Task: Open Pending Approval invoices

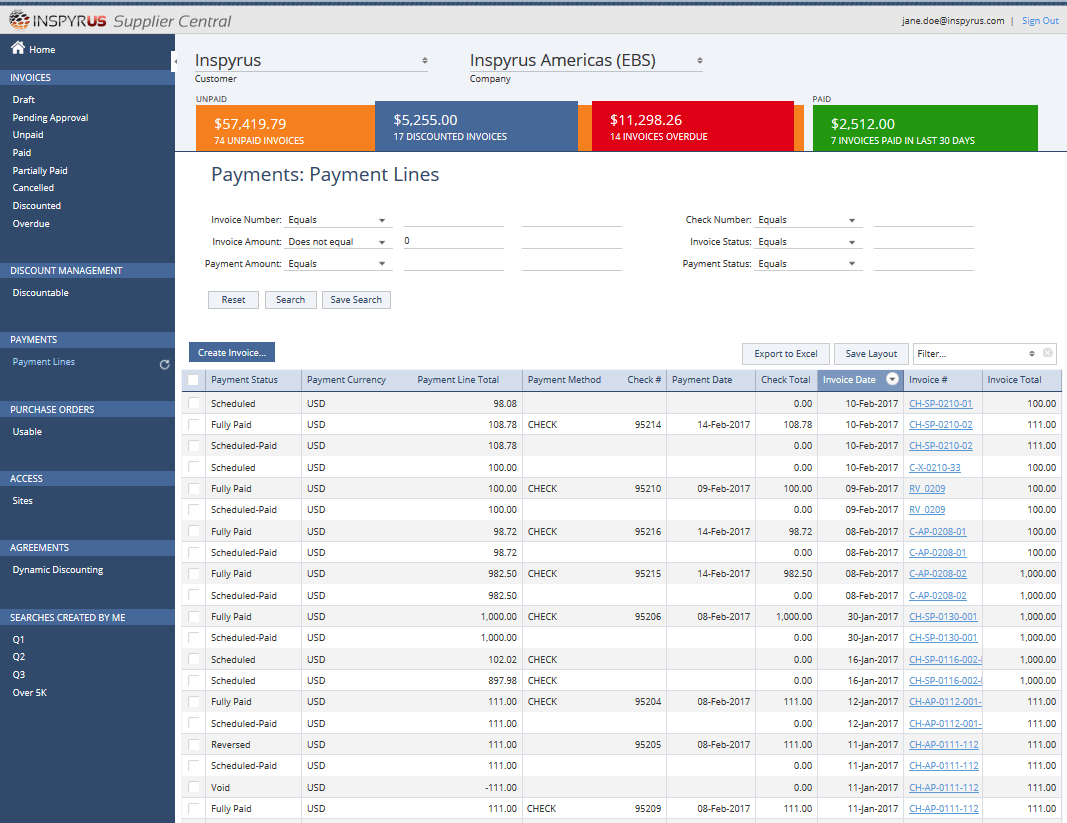Action: pyautogui.click(x=50, y=117)
